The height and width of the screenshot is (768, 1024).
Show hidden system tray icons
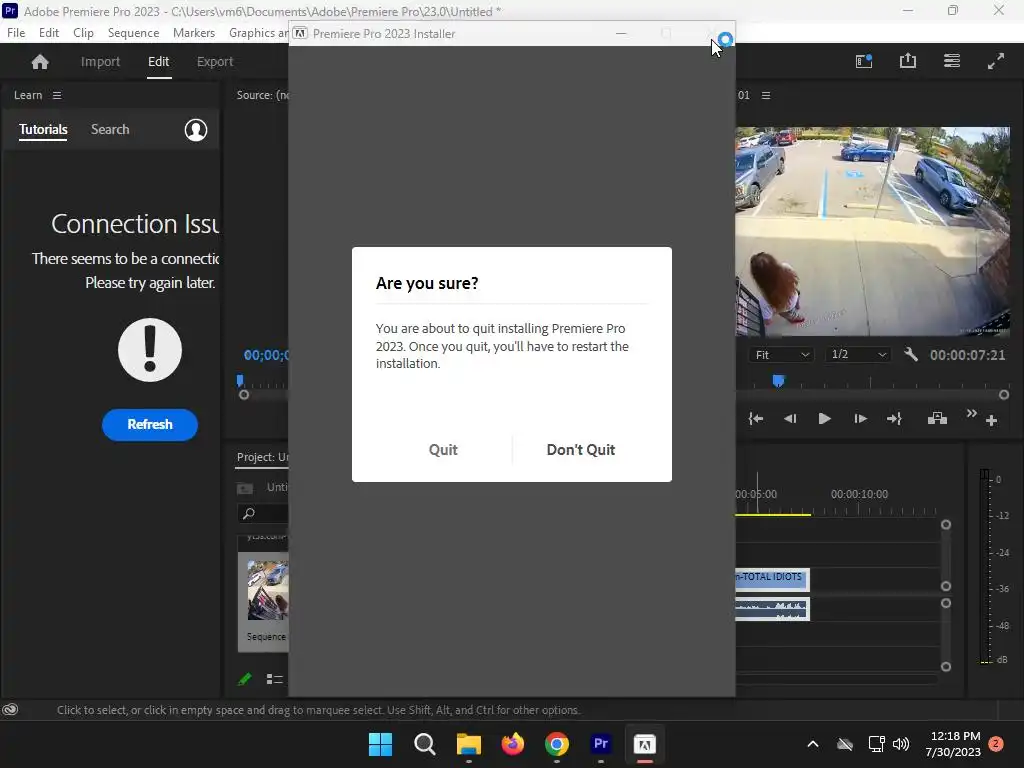pos(812,744)
